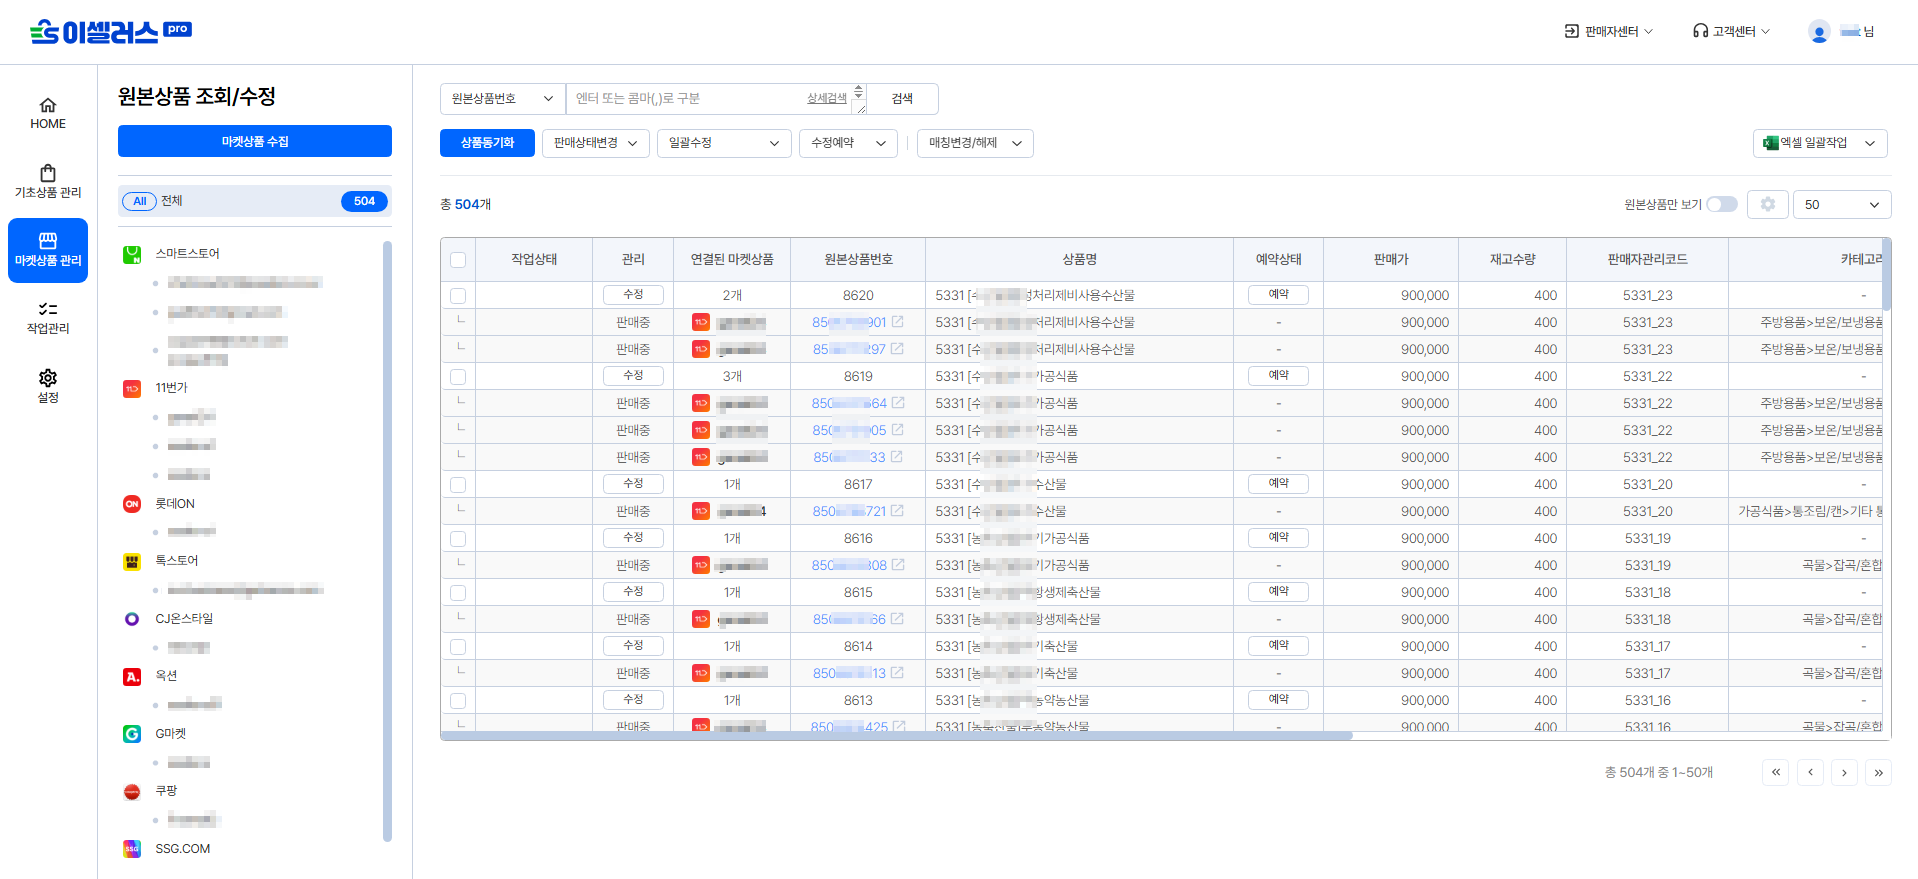Image resolution: width=1918 pixels, height=879 pixels.
Task: Open external link icon beside product ending 901
Action: [898, 322]
